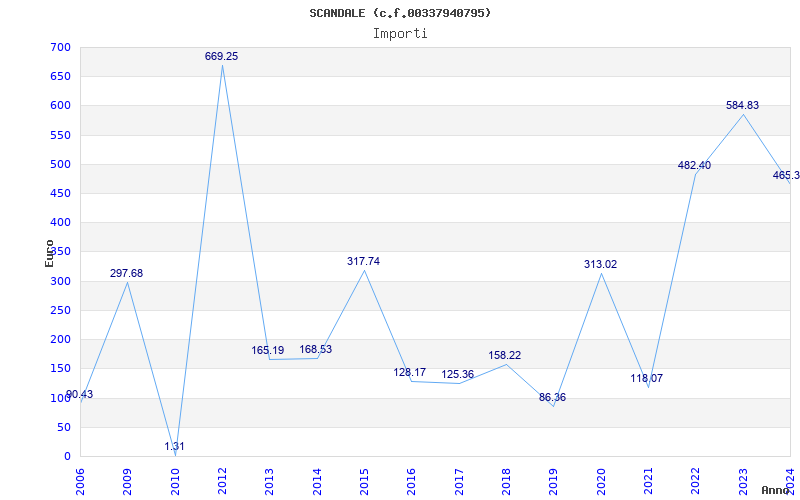Select the 165.19 data label

pos(267,351)
